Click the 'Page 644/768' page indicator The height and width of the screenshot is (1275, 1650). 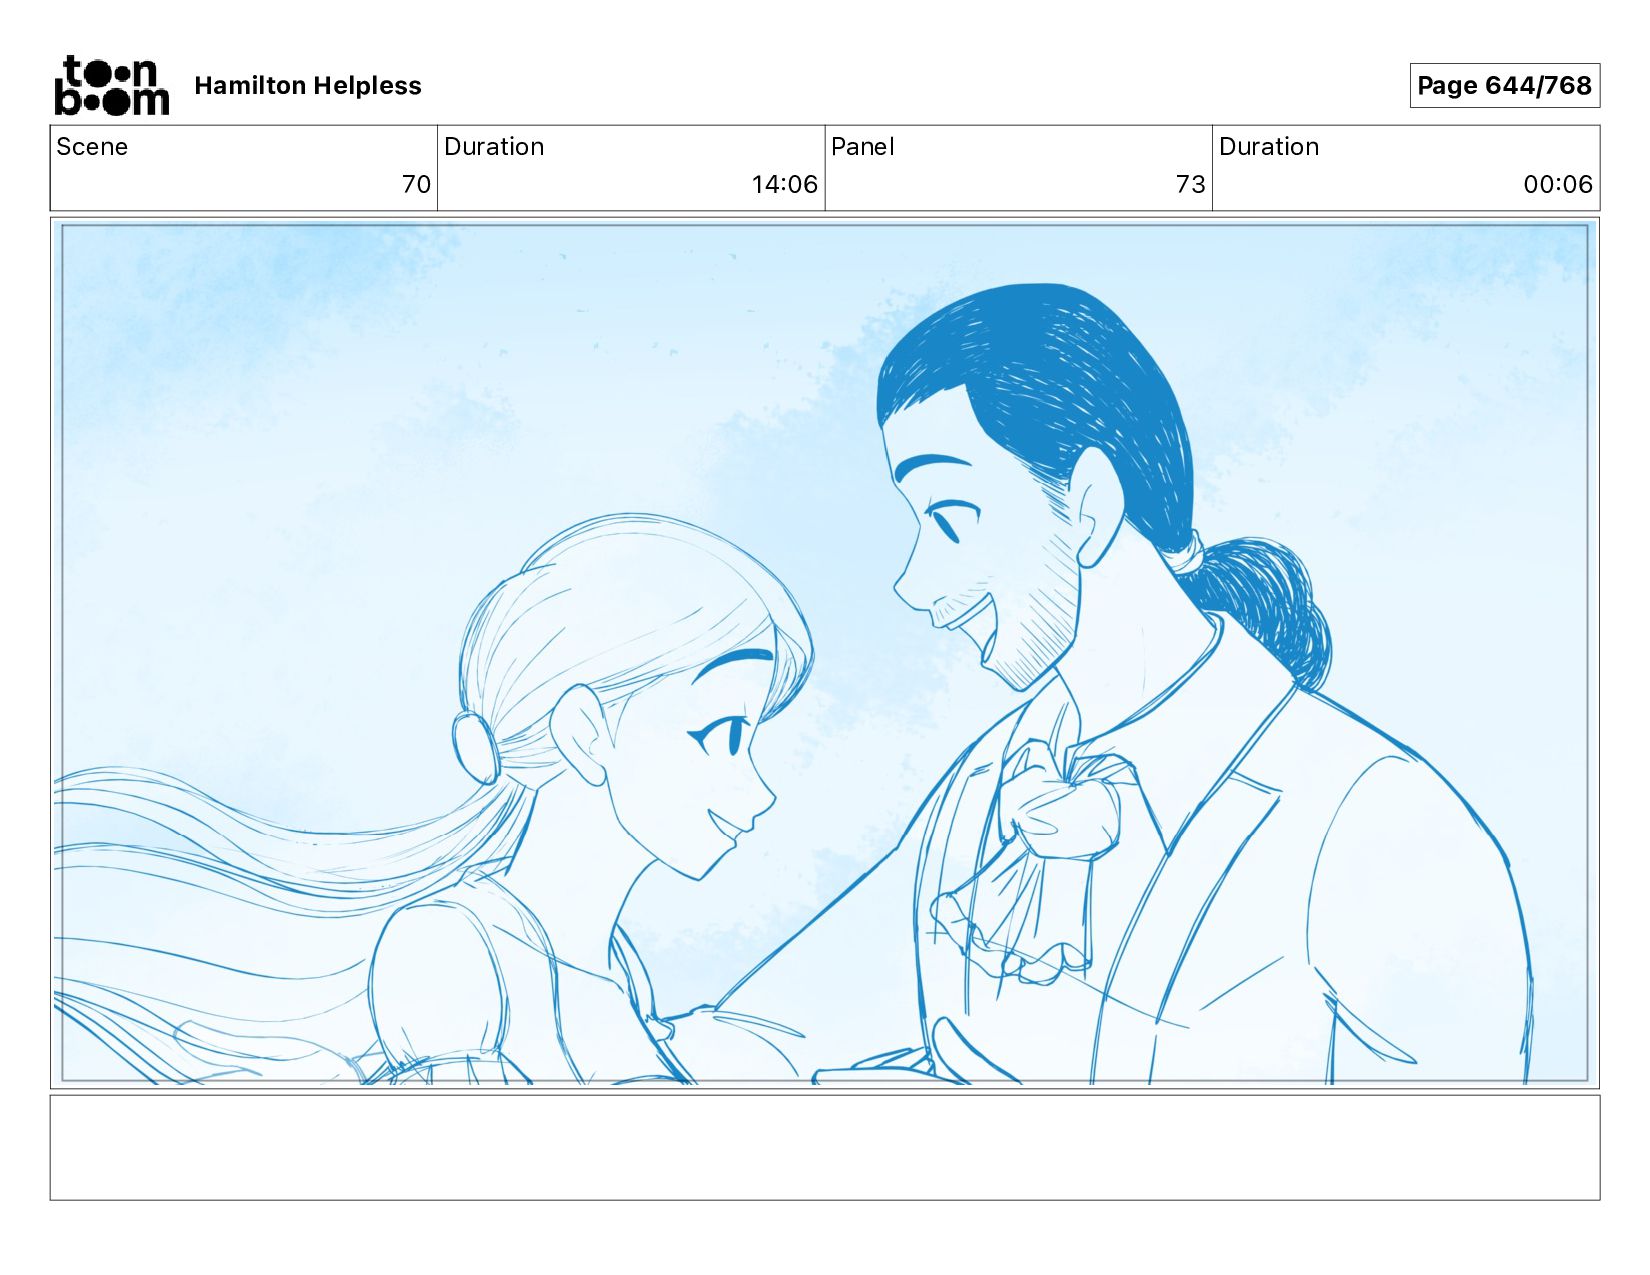click(x=1504, y=86)
